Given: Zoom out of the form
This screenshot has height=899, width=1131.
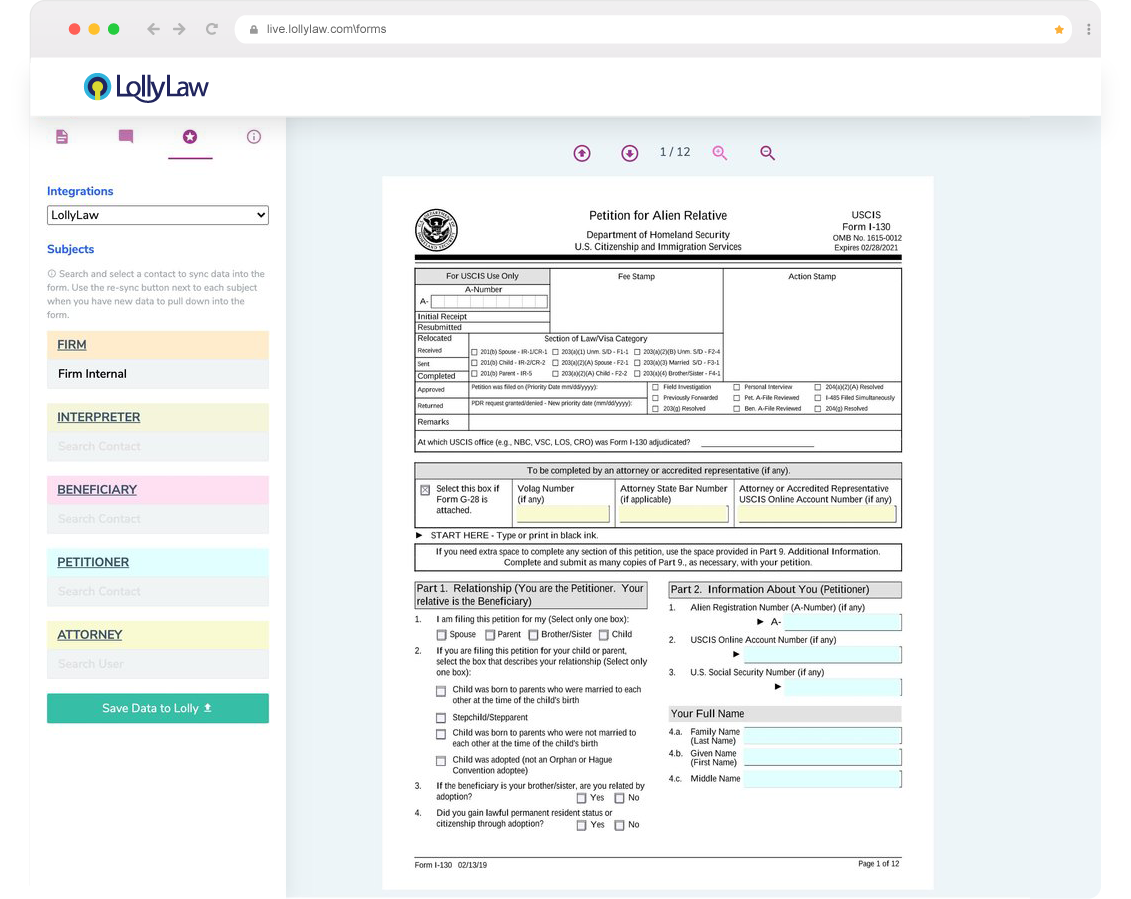Looking at the screenshot, I should click(767, 153).
